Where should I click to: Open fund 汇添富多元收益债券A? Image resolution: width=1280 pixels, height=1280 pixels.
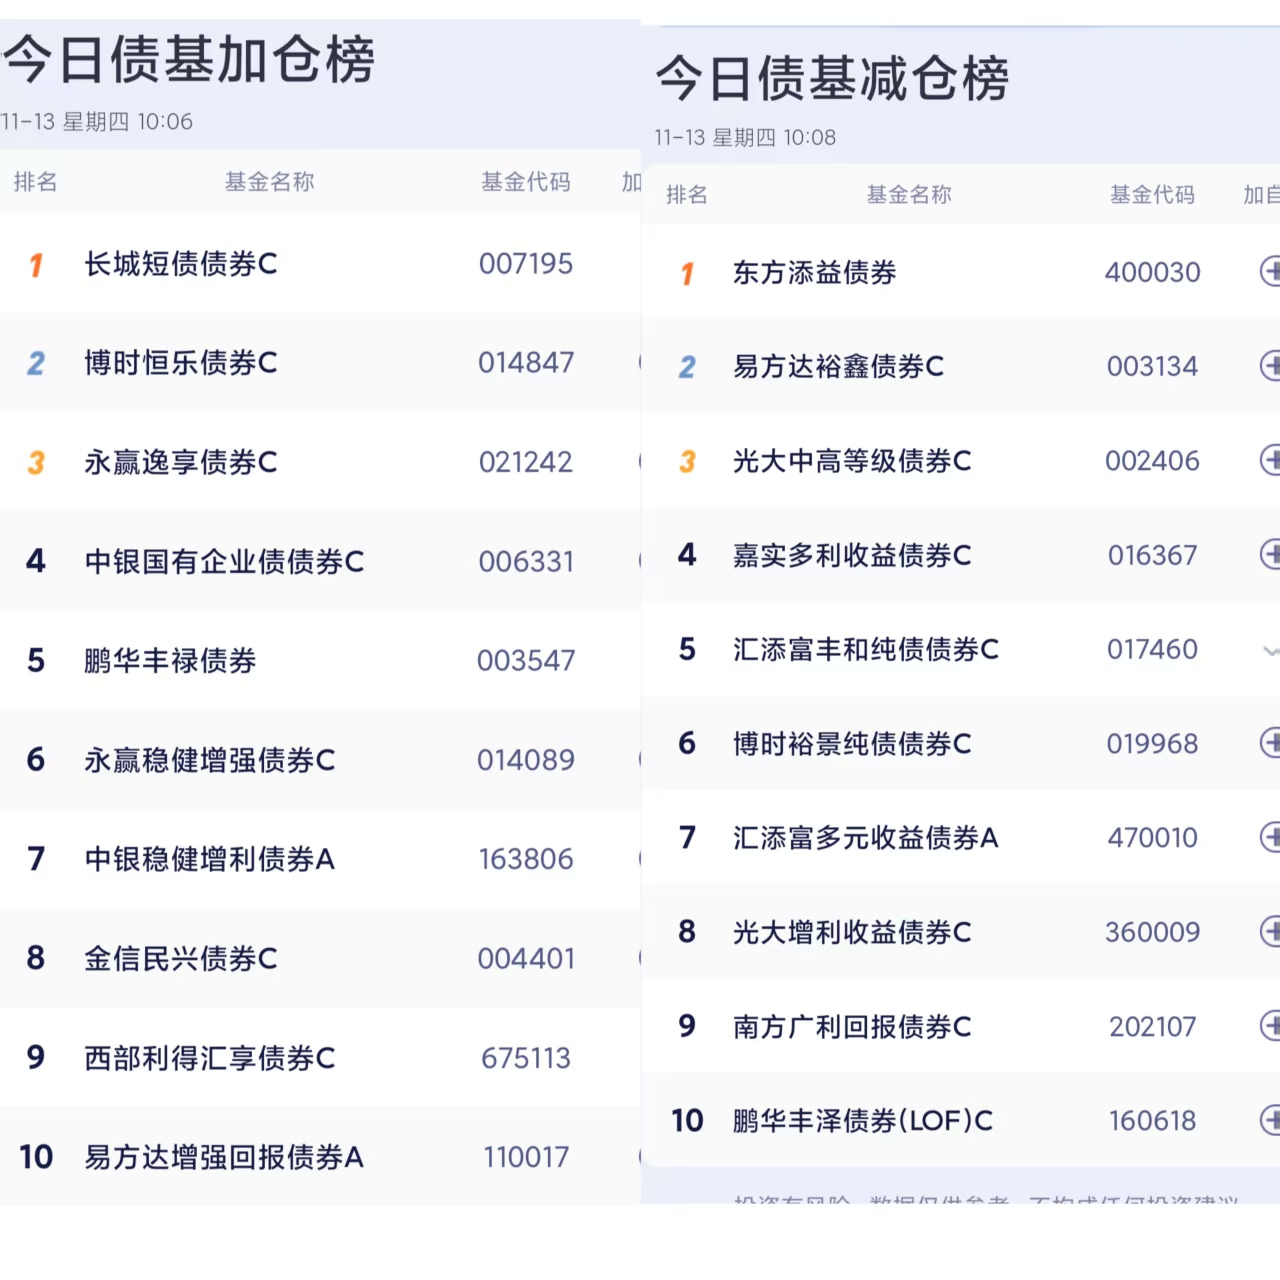point(866,837)
